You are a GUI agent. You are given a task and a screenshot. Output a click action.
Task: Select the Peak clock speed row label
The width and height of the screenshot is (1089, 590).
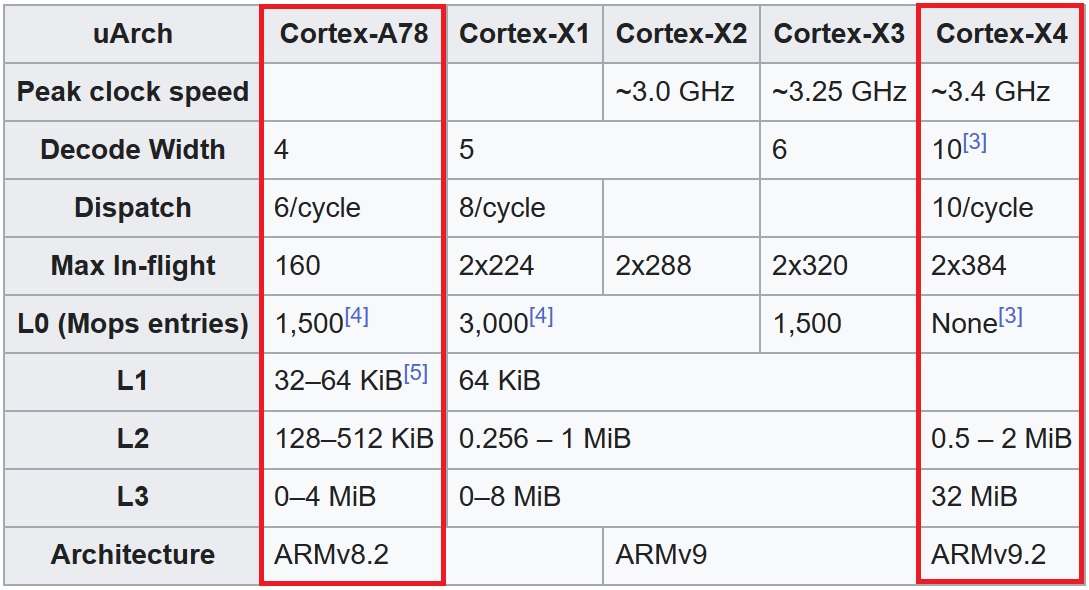pos(132,92)
